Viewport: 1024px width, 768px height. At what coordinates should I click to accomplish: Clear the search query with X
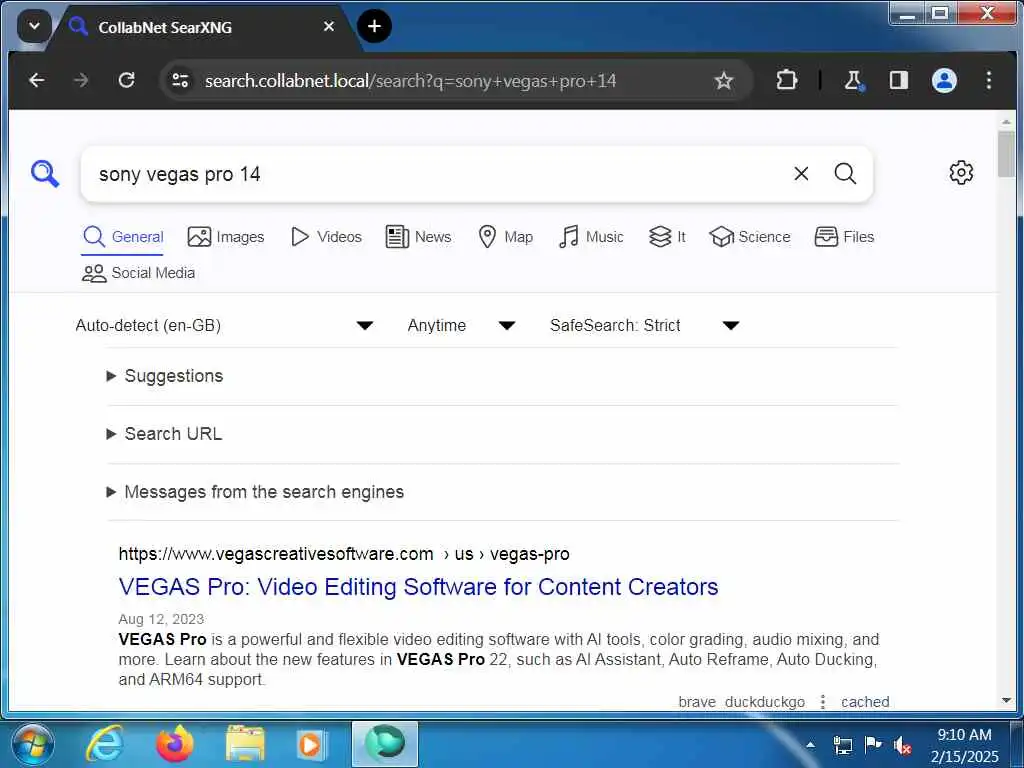(801, 174)
